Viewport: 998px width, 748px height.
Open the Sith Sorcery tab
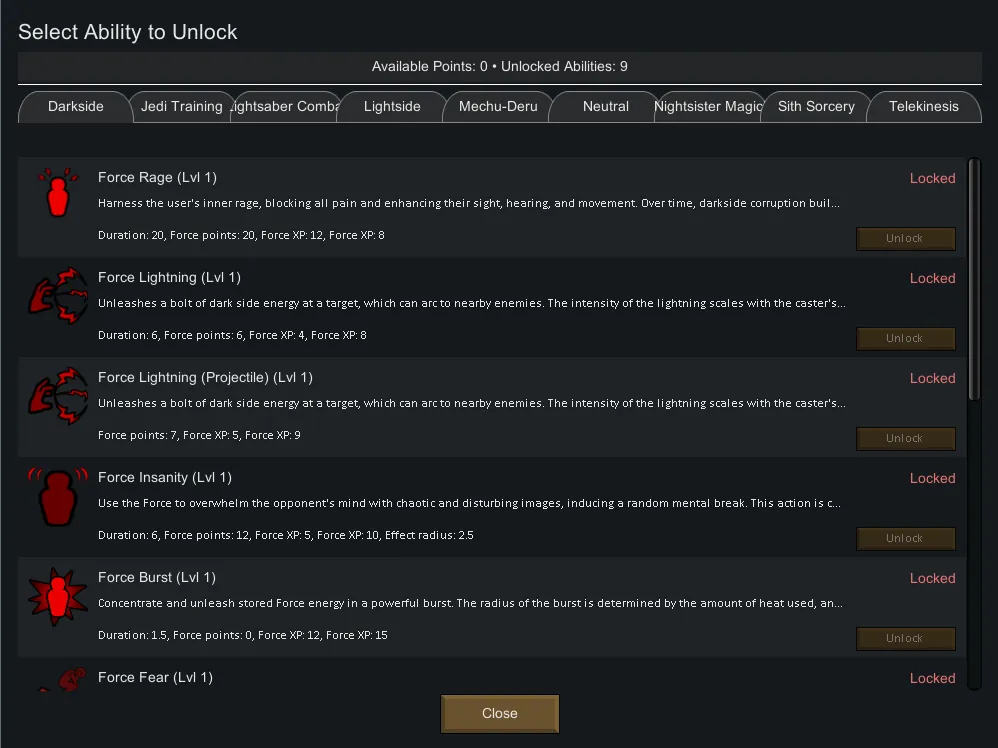[x=816, y=107]
